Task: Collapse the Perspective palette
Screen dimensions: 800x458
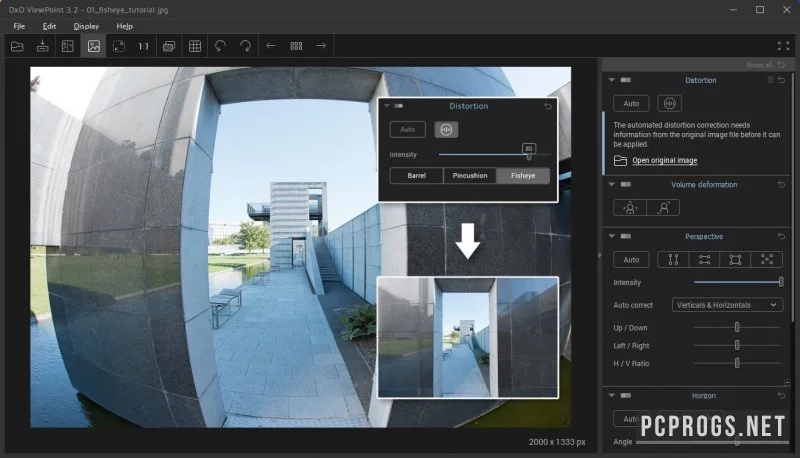Action: tap(611, 236)
